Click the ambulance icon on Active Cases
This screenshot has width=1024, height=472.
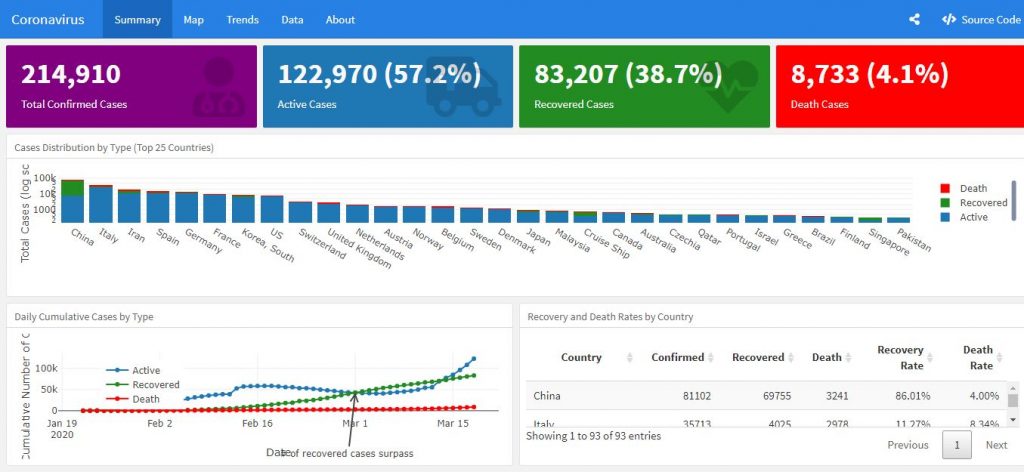pyautogui.click(x=462, y=88)
